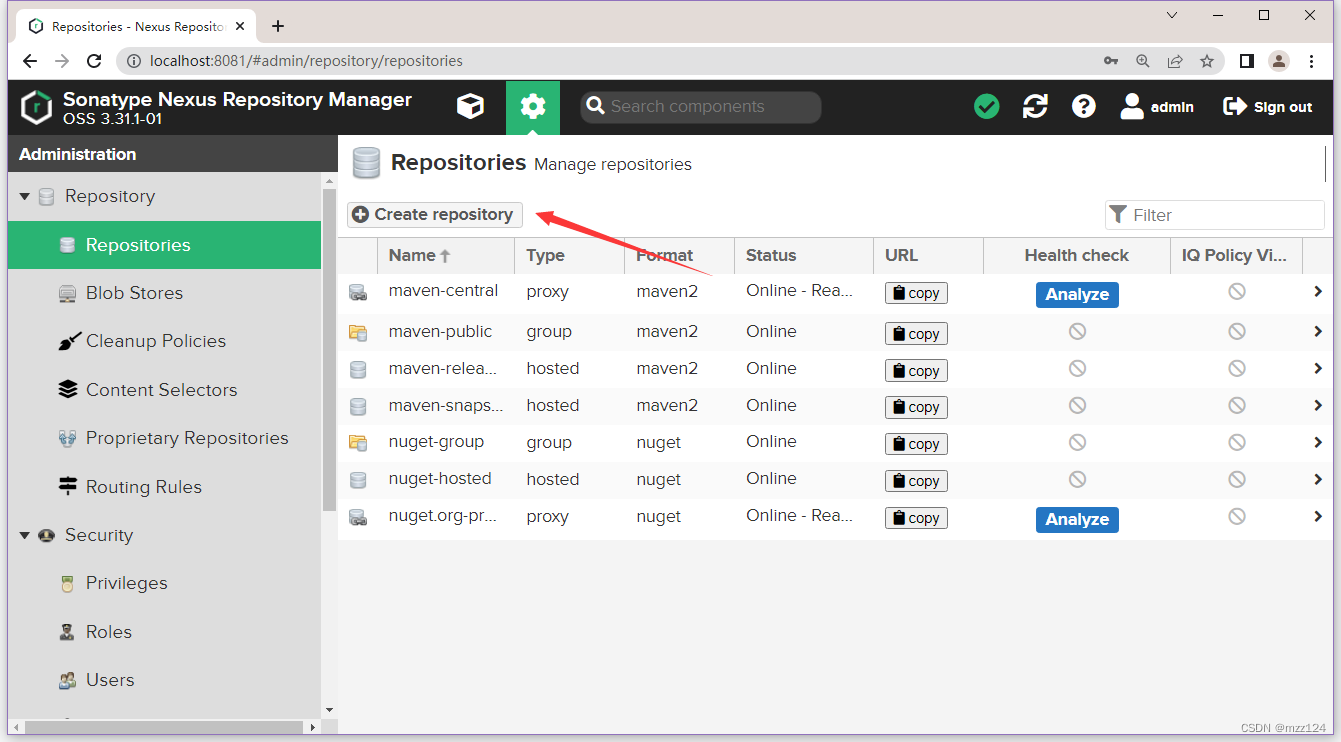Open the Administration gear icon
This screenshot has width=1341, height=742.
(533, 107)
